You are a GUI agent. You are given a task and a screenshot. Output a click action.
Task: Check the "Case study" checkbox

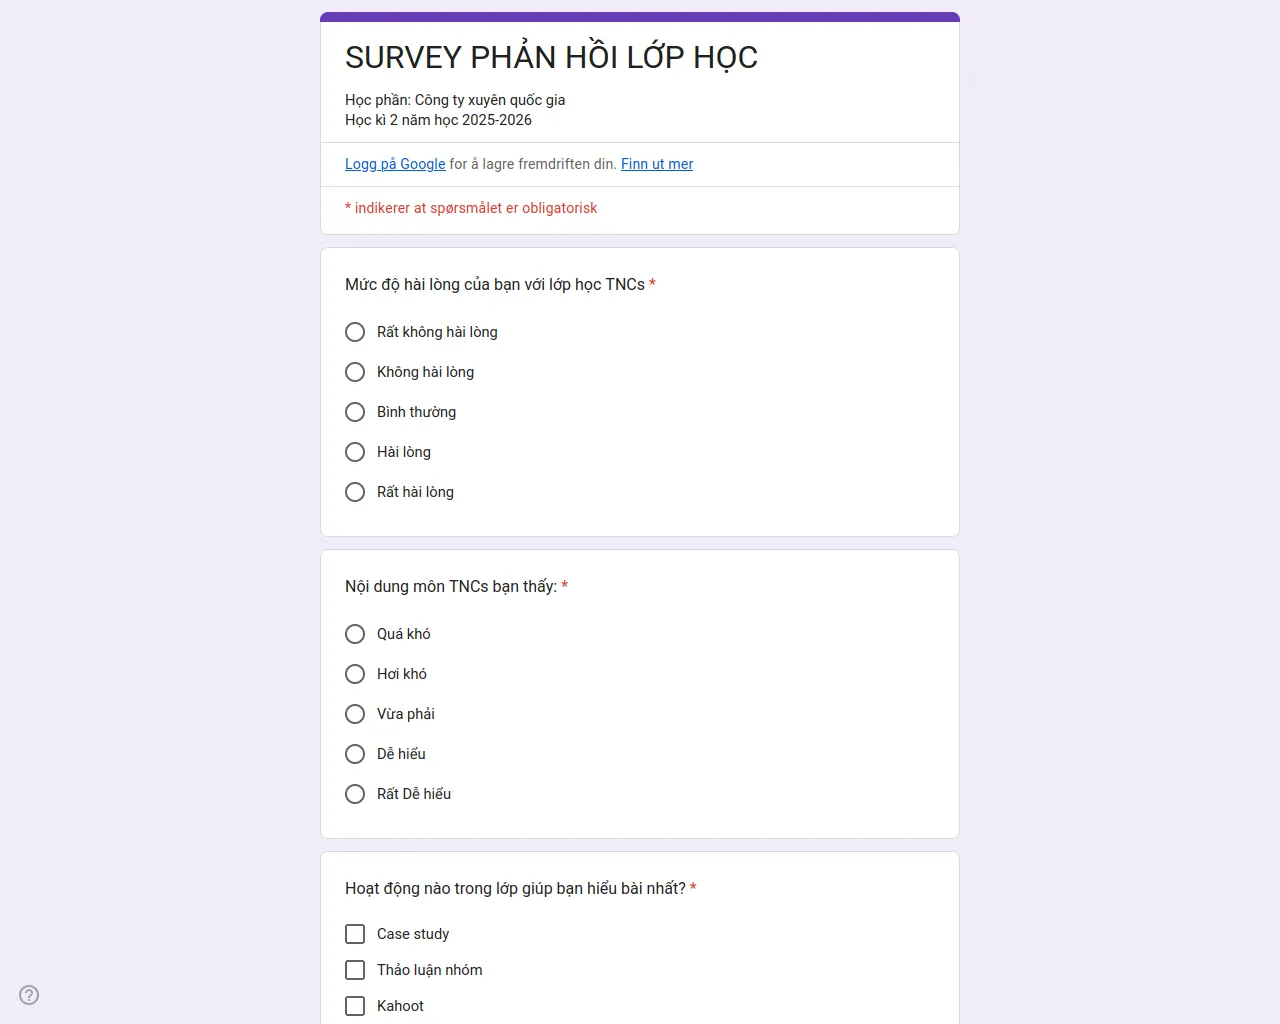355,934
